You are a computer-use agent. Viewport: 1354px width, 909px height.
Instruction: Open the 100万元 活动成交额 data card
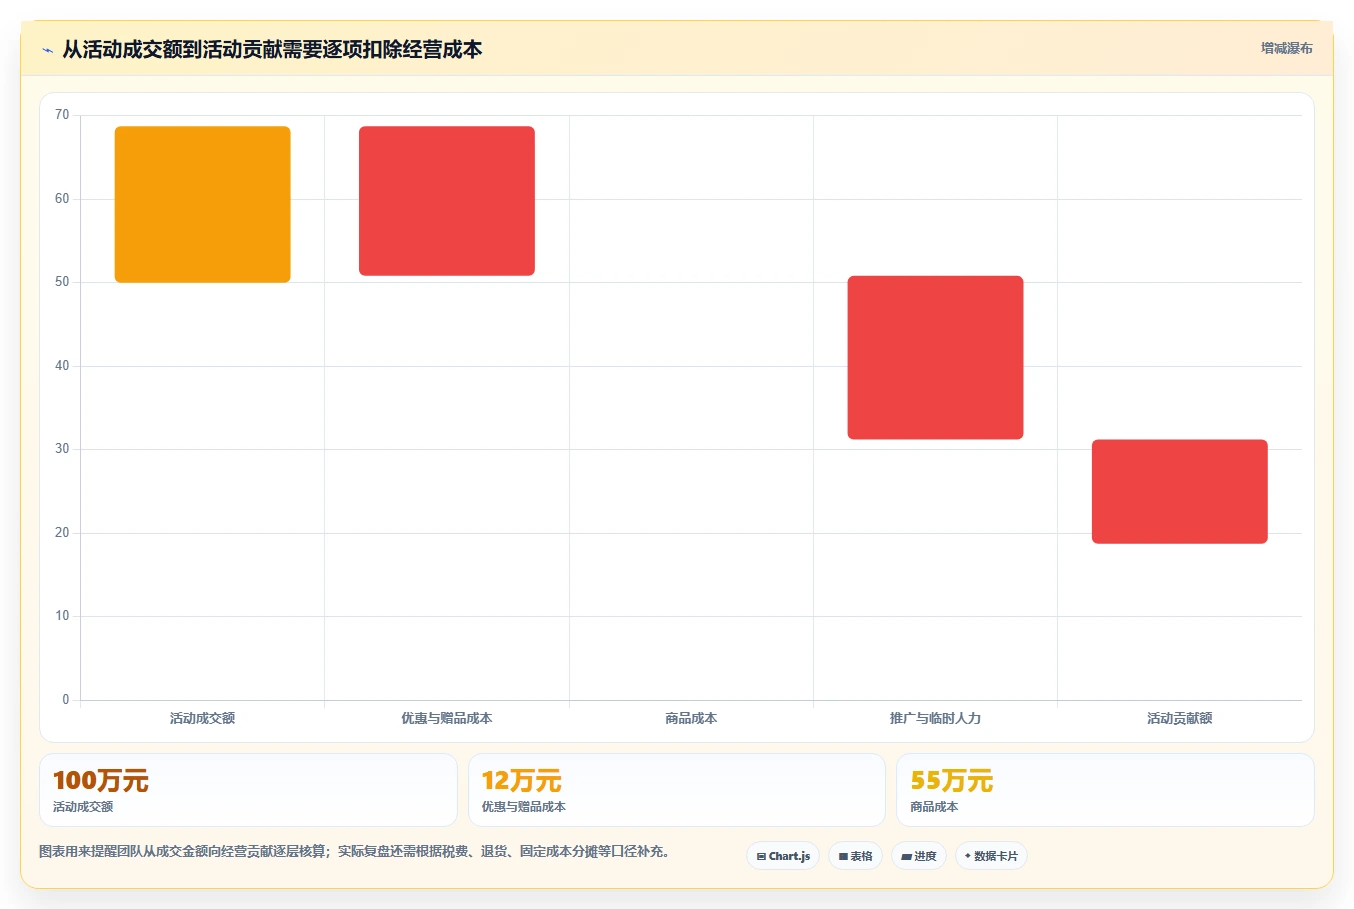248,790
